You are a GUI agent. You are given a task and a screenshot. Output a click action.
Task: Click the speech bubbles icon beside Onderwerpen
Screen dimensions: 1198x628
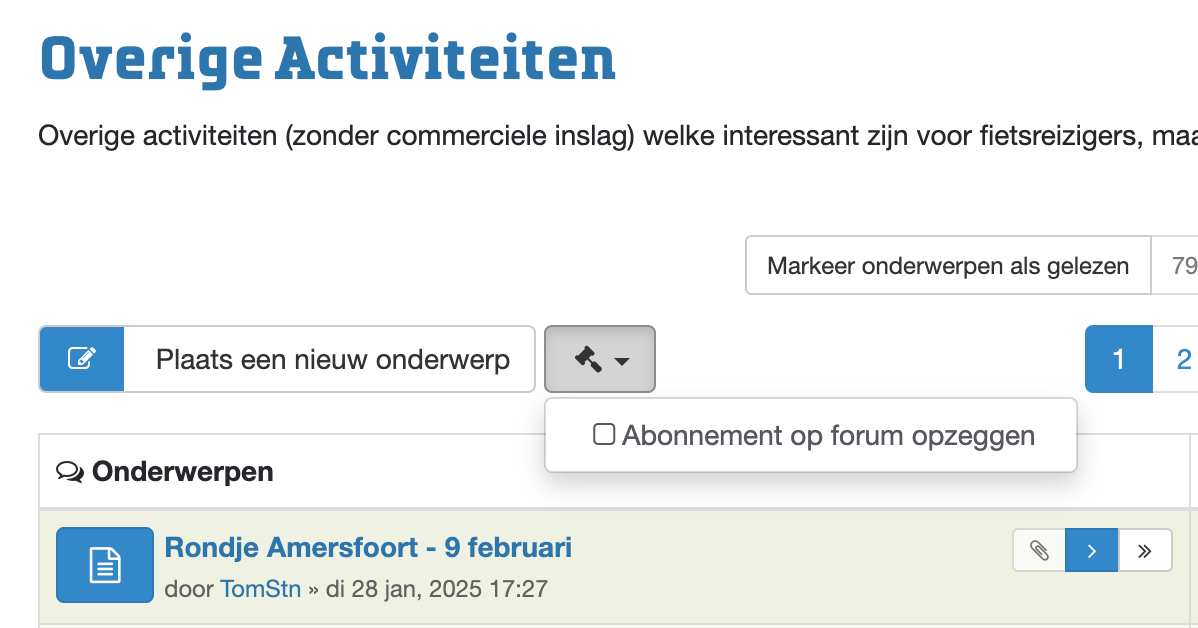point(70,471)
